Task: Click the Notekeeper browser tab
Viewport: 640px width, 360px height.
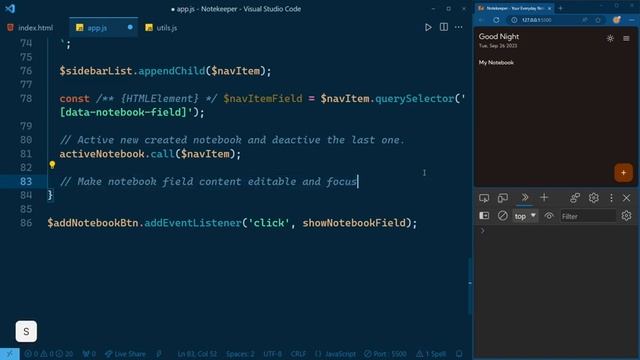Action: [x=514, y=8]
